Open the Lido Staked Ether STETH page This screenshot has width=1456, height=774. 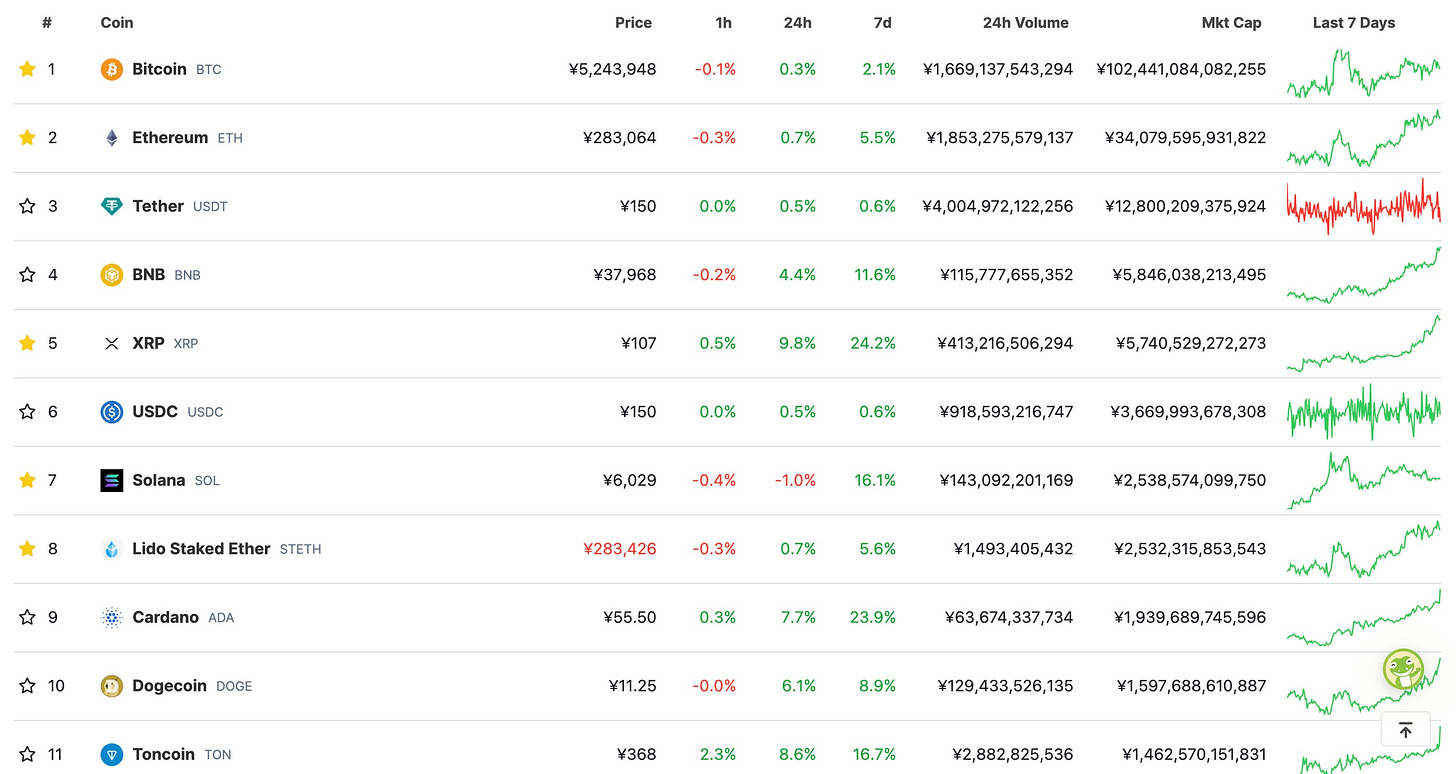coord(227,549)
